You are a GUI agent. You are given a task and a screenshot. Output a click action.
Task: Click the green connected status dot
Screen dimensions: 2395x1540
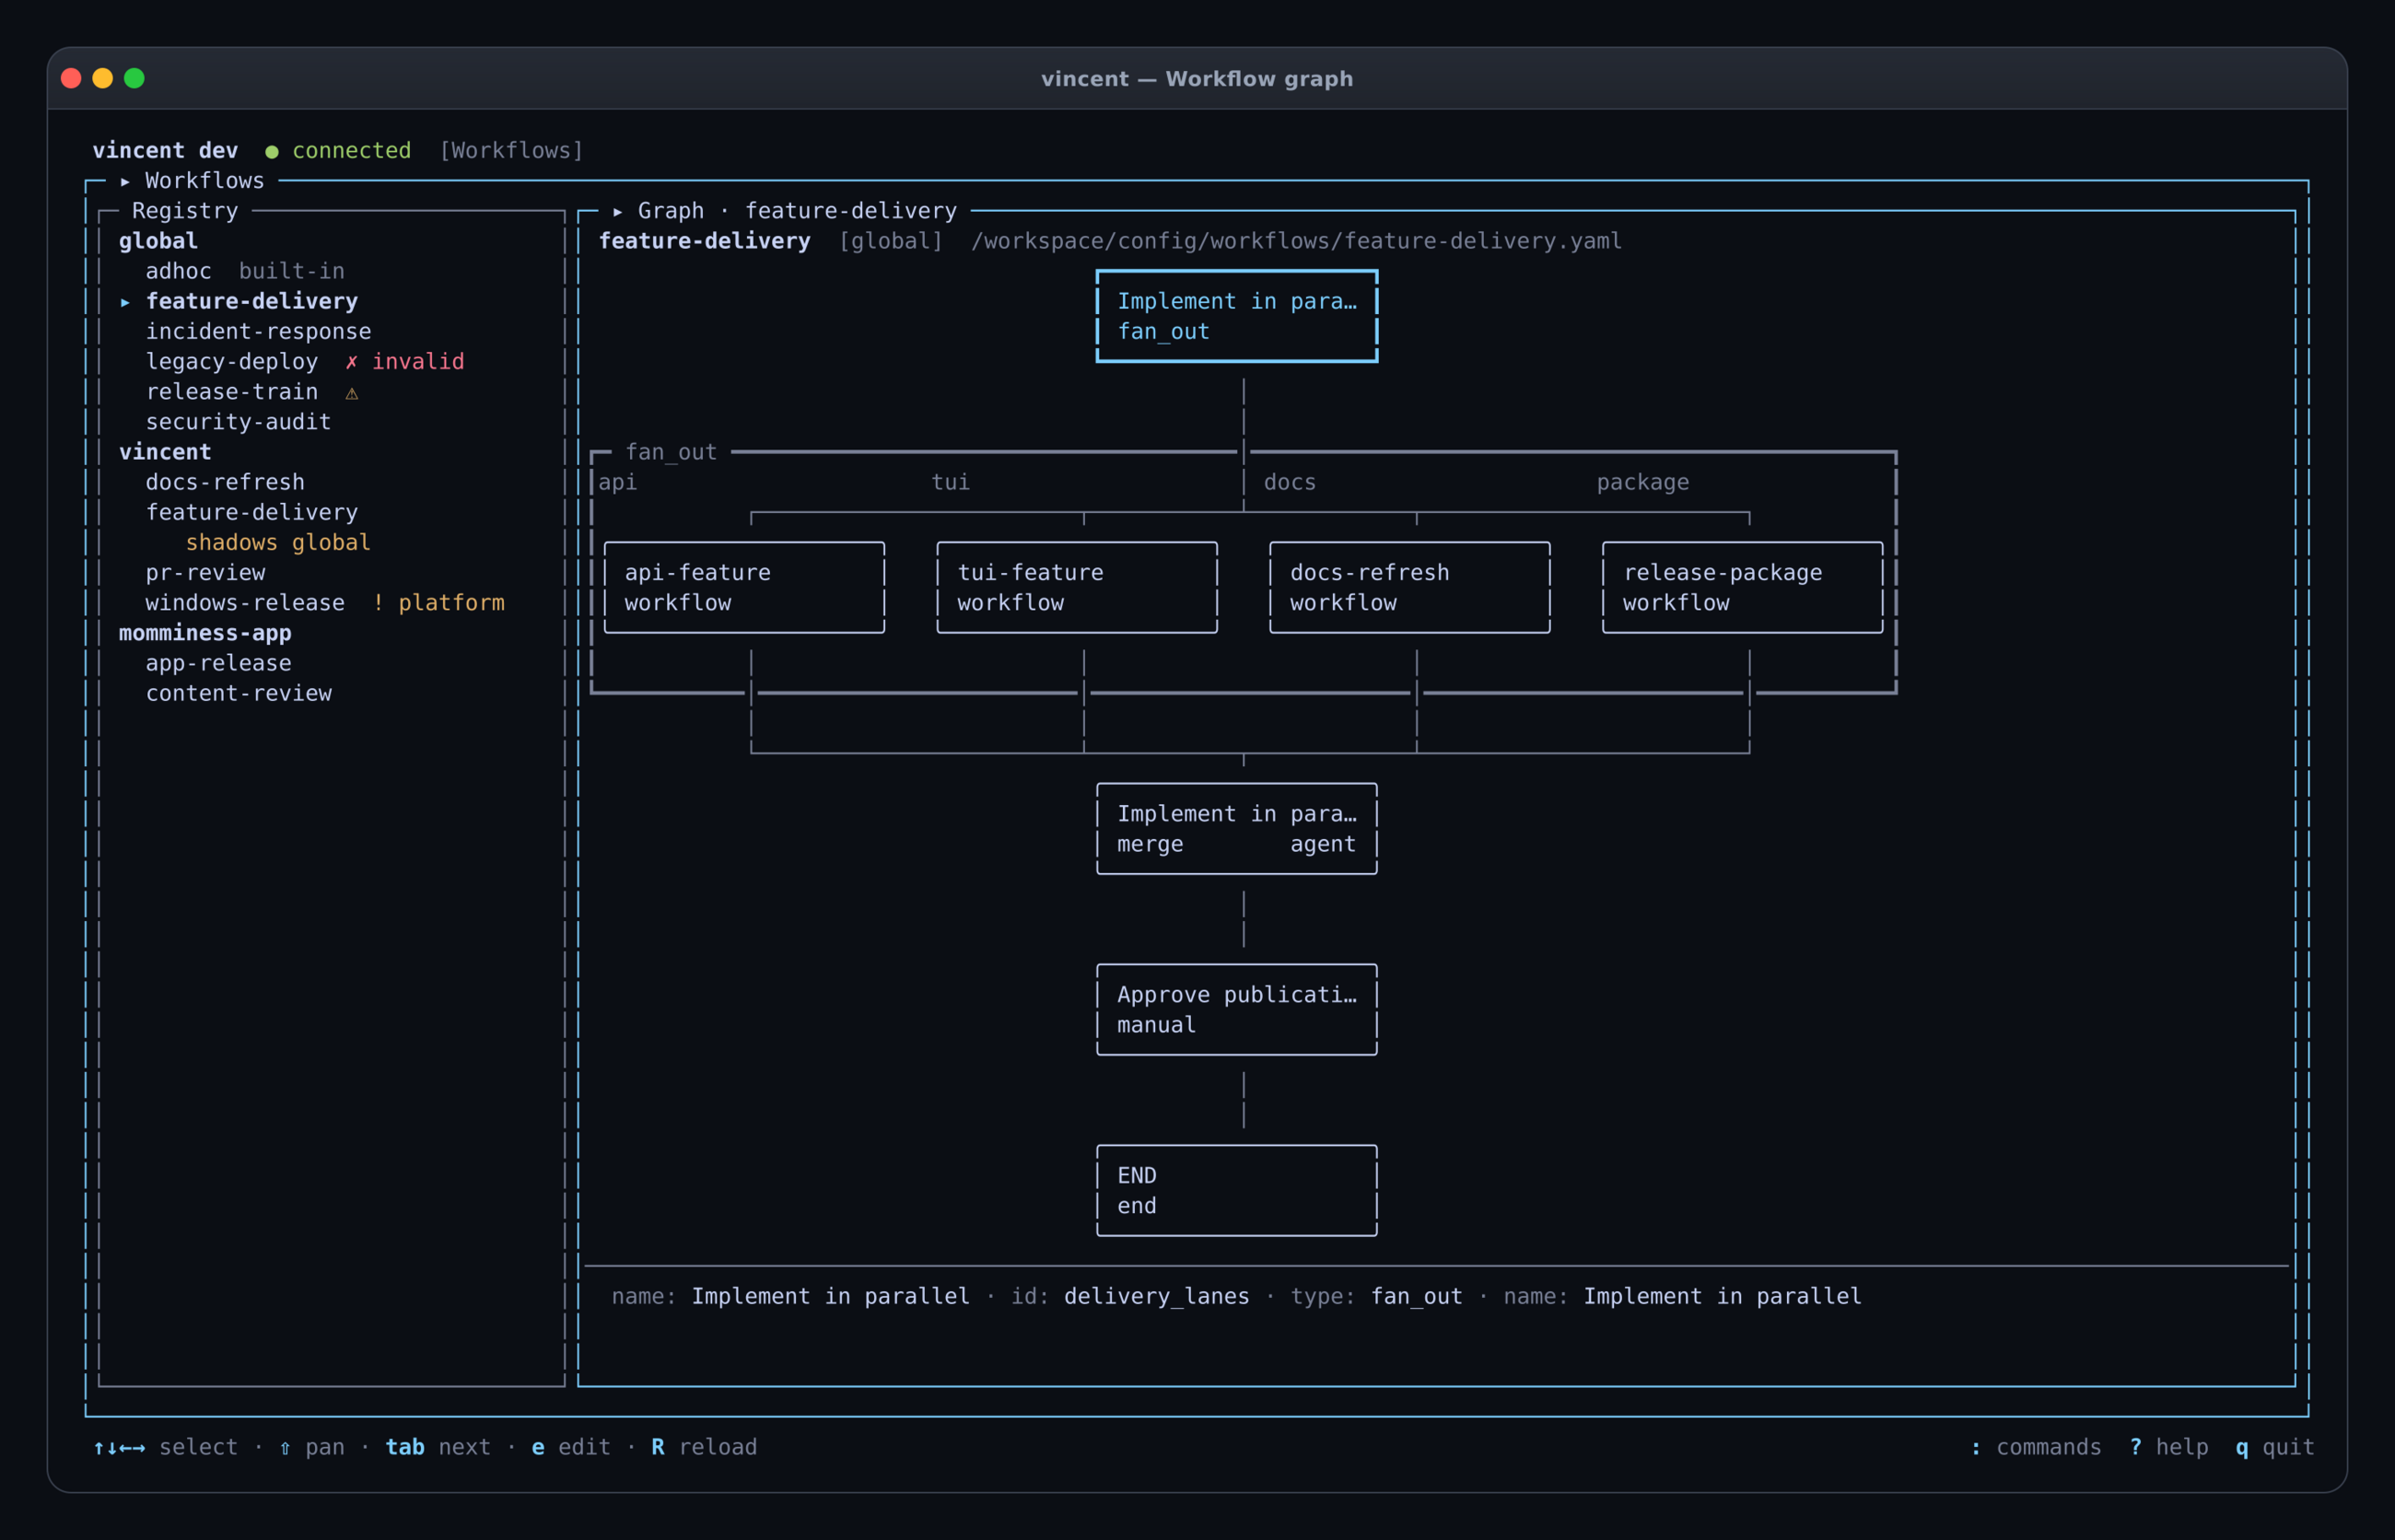click(271, 152)
